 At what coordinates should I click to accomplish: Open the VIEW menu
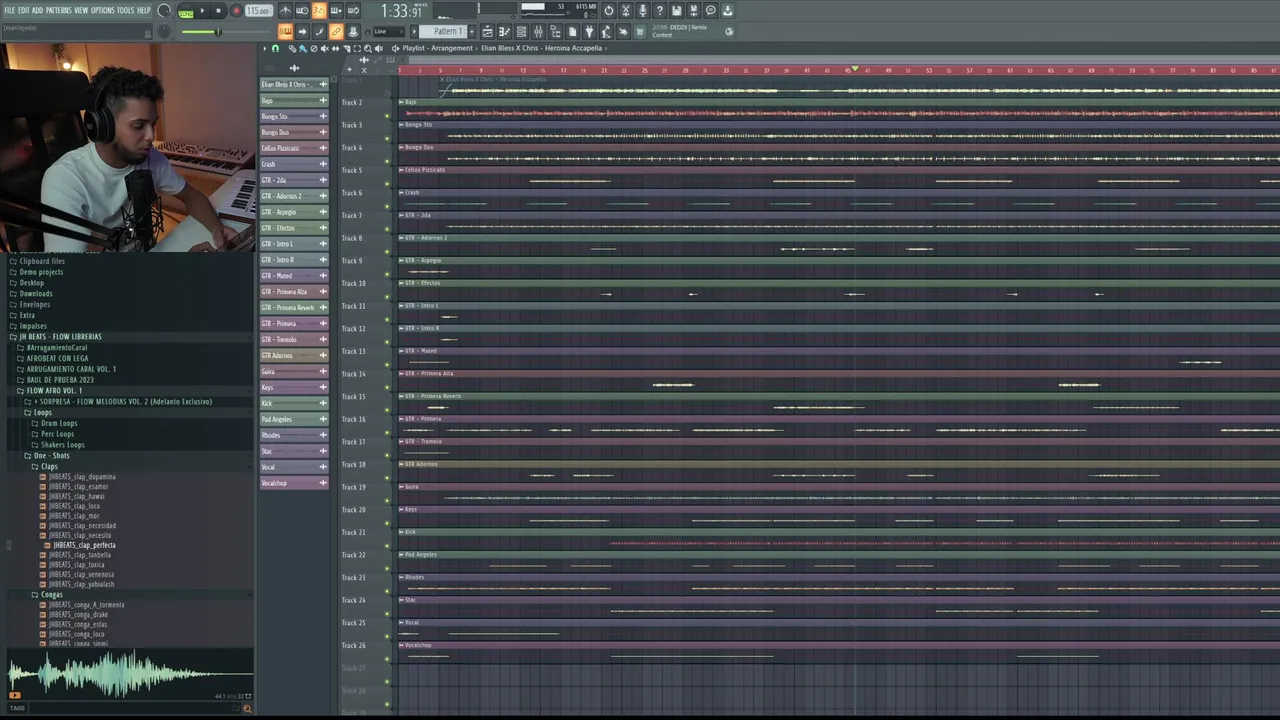pyautogui.click(x=81, y=10)
